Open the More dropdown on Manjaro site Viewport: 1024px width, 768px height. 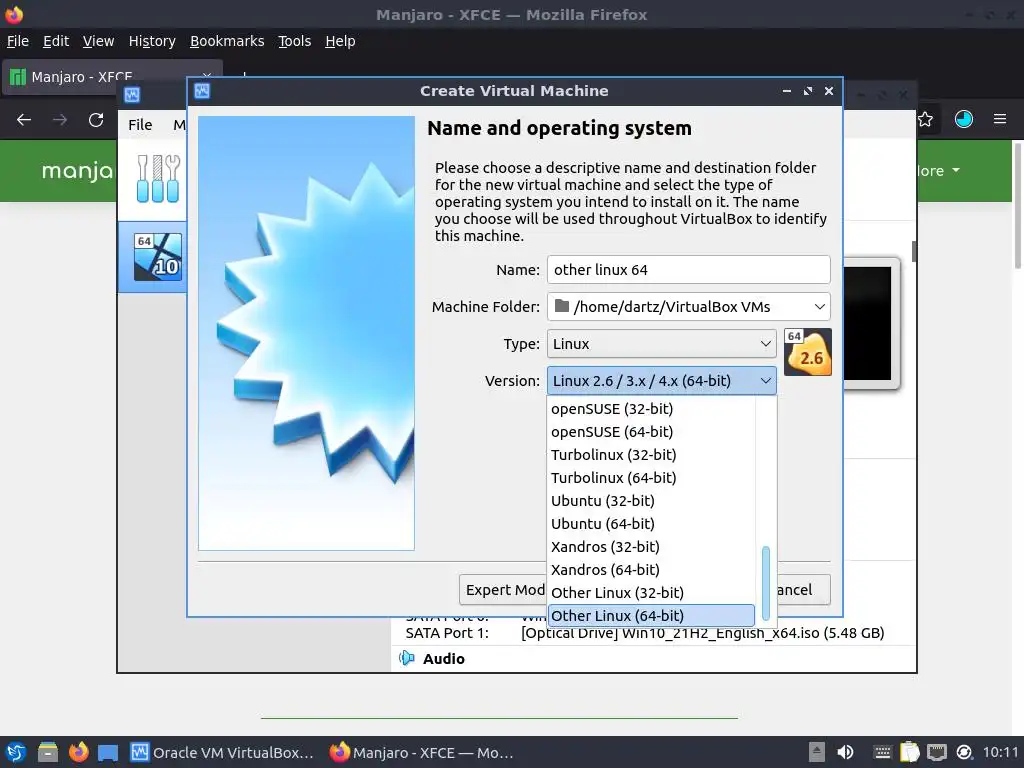tap(938, 171)
